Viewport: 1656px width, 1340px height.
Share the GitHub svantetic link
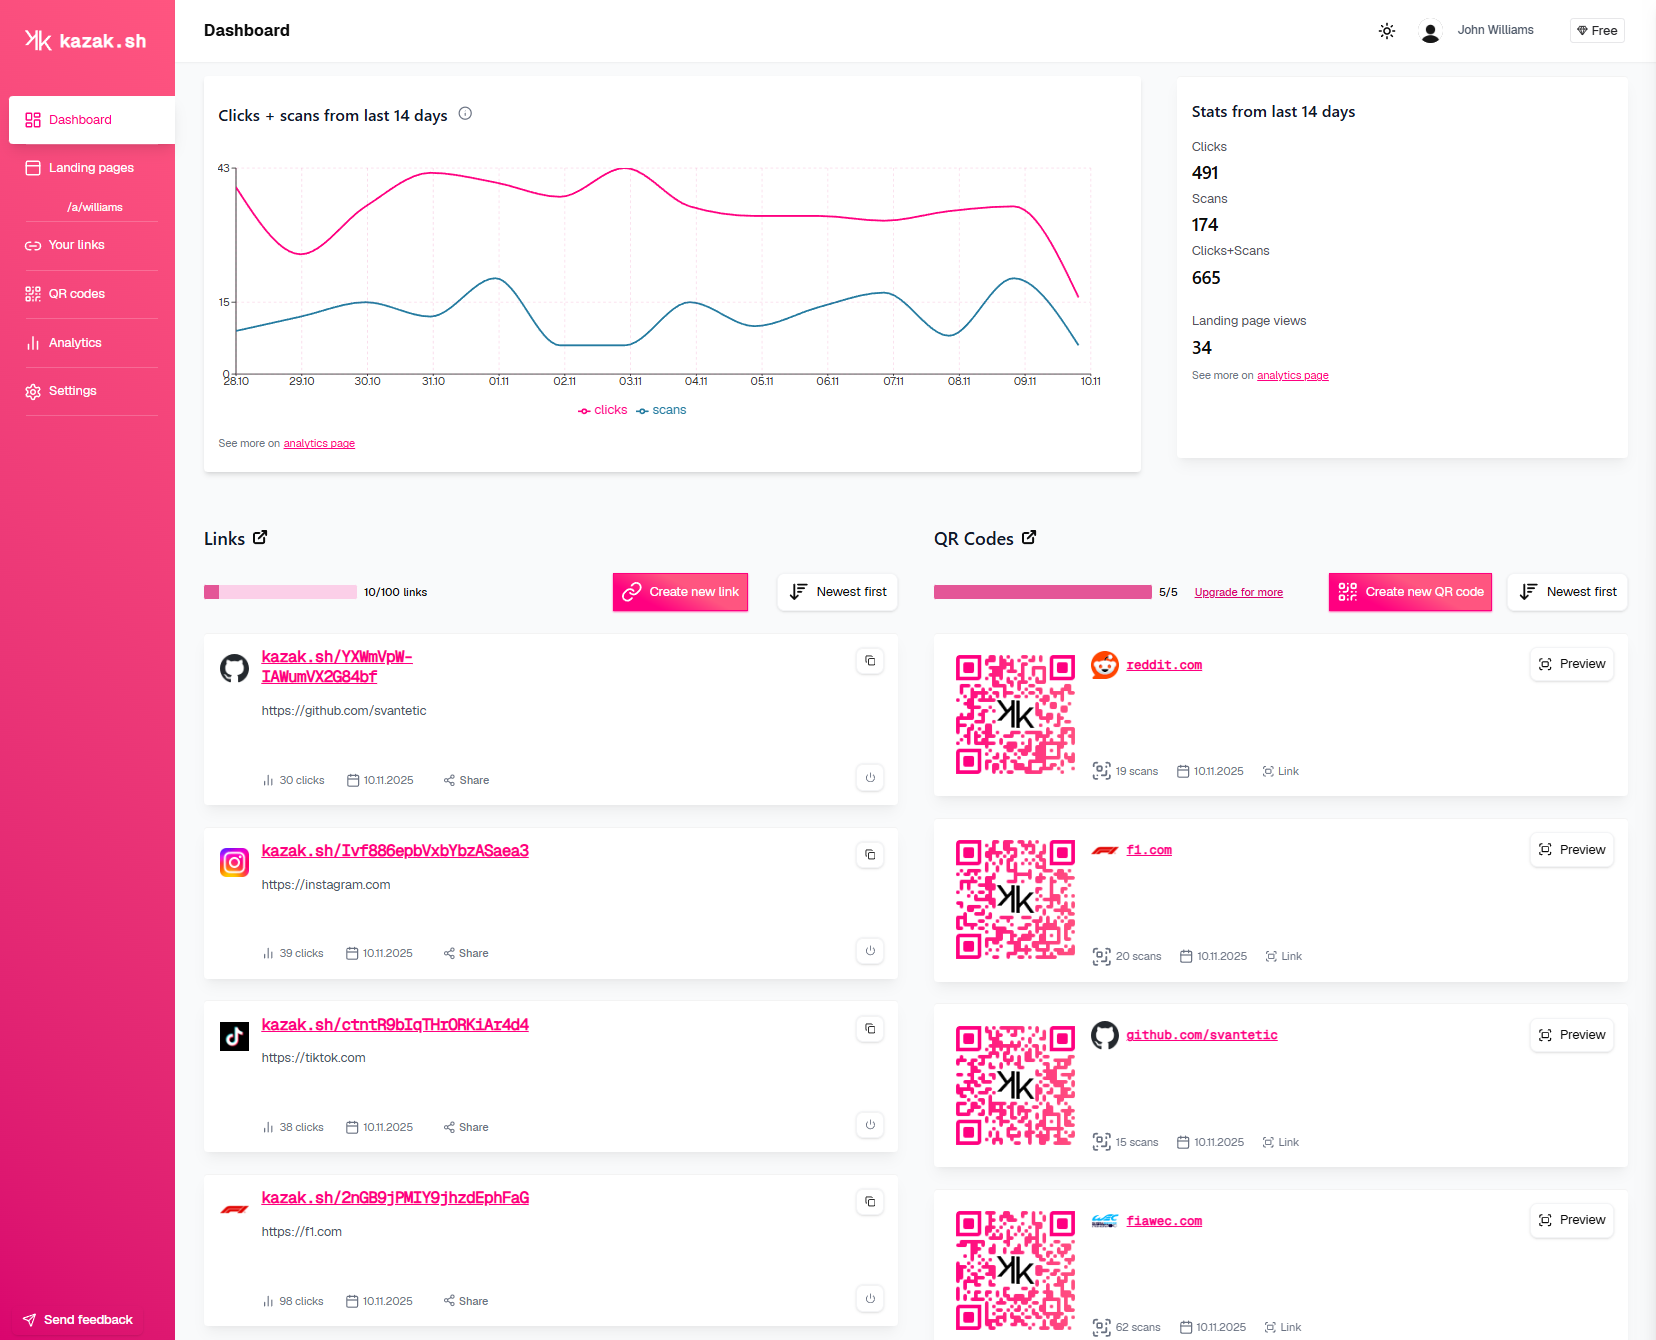click(466, 780)
